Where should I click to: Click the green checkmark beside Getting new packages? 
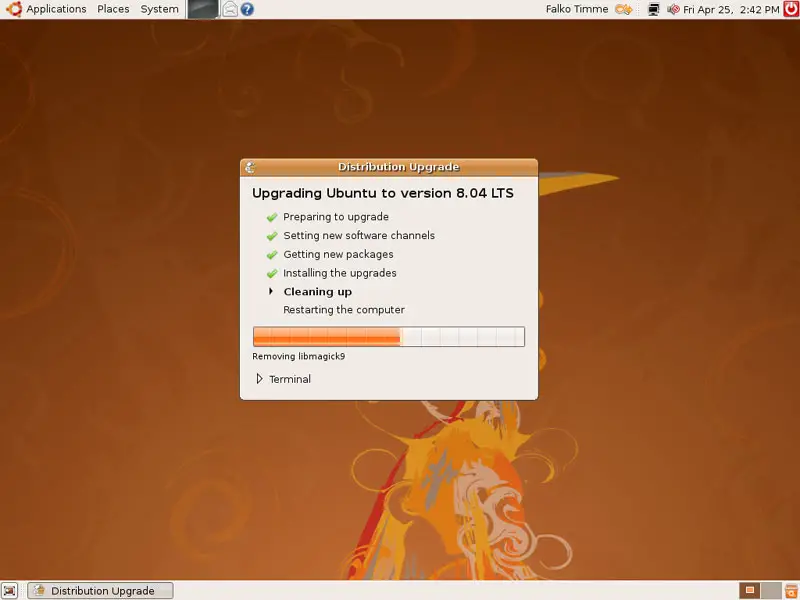pyautogui.click(x=272, y=255)
